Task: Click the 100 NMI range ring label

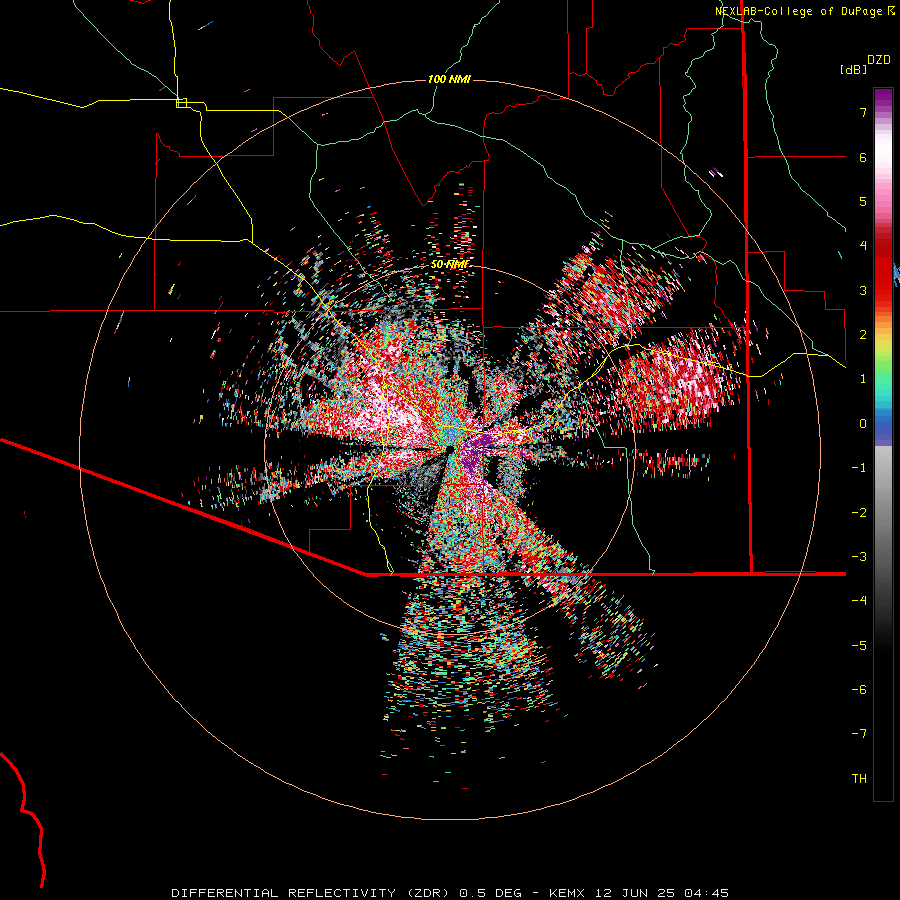Action: 449,79
